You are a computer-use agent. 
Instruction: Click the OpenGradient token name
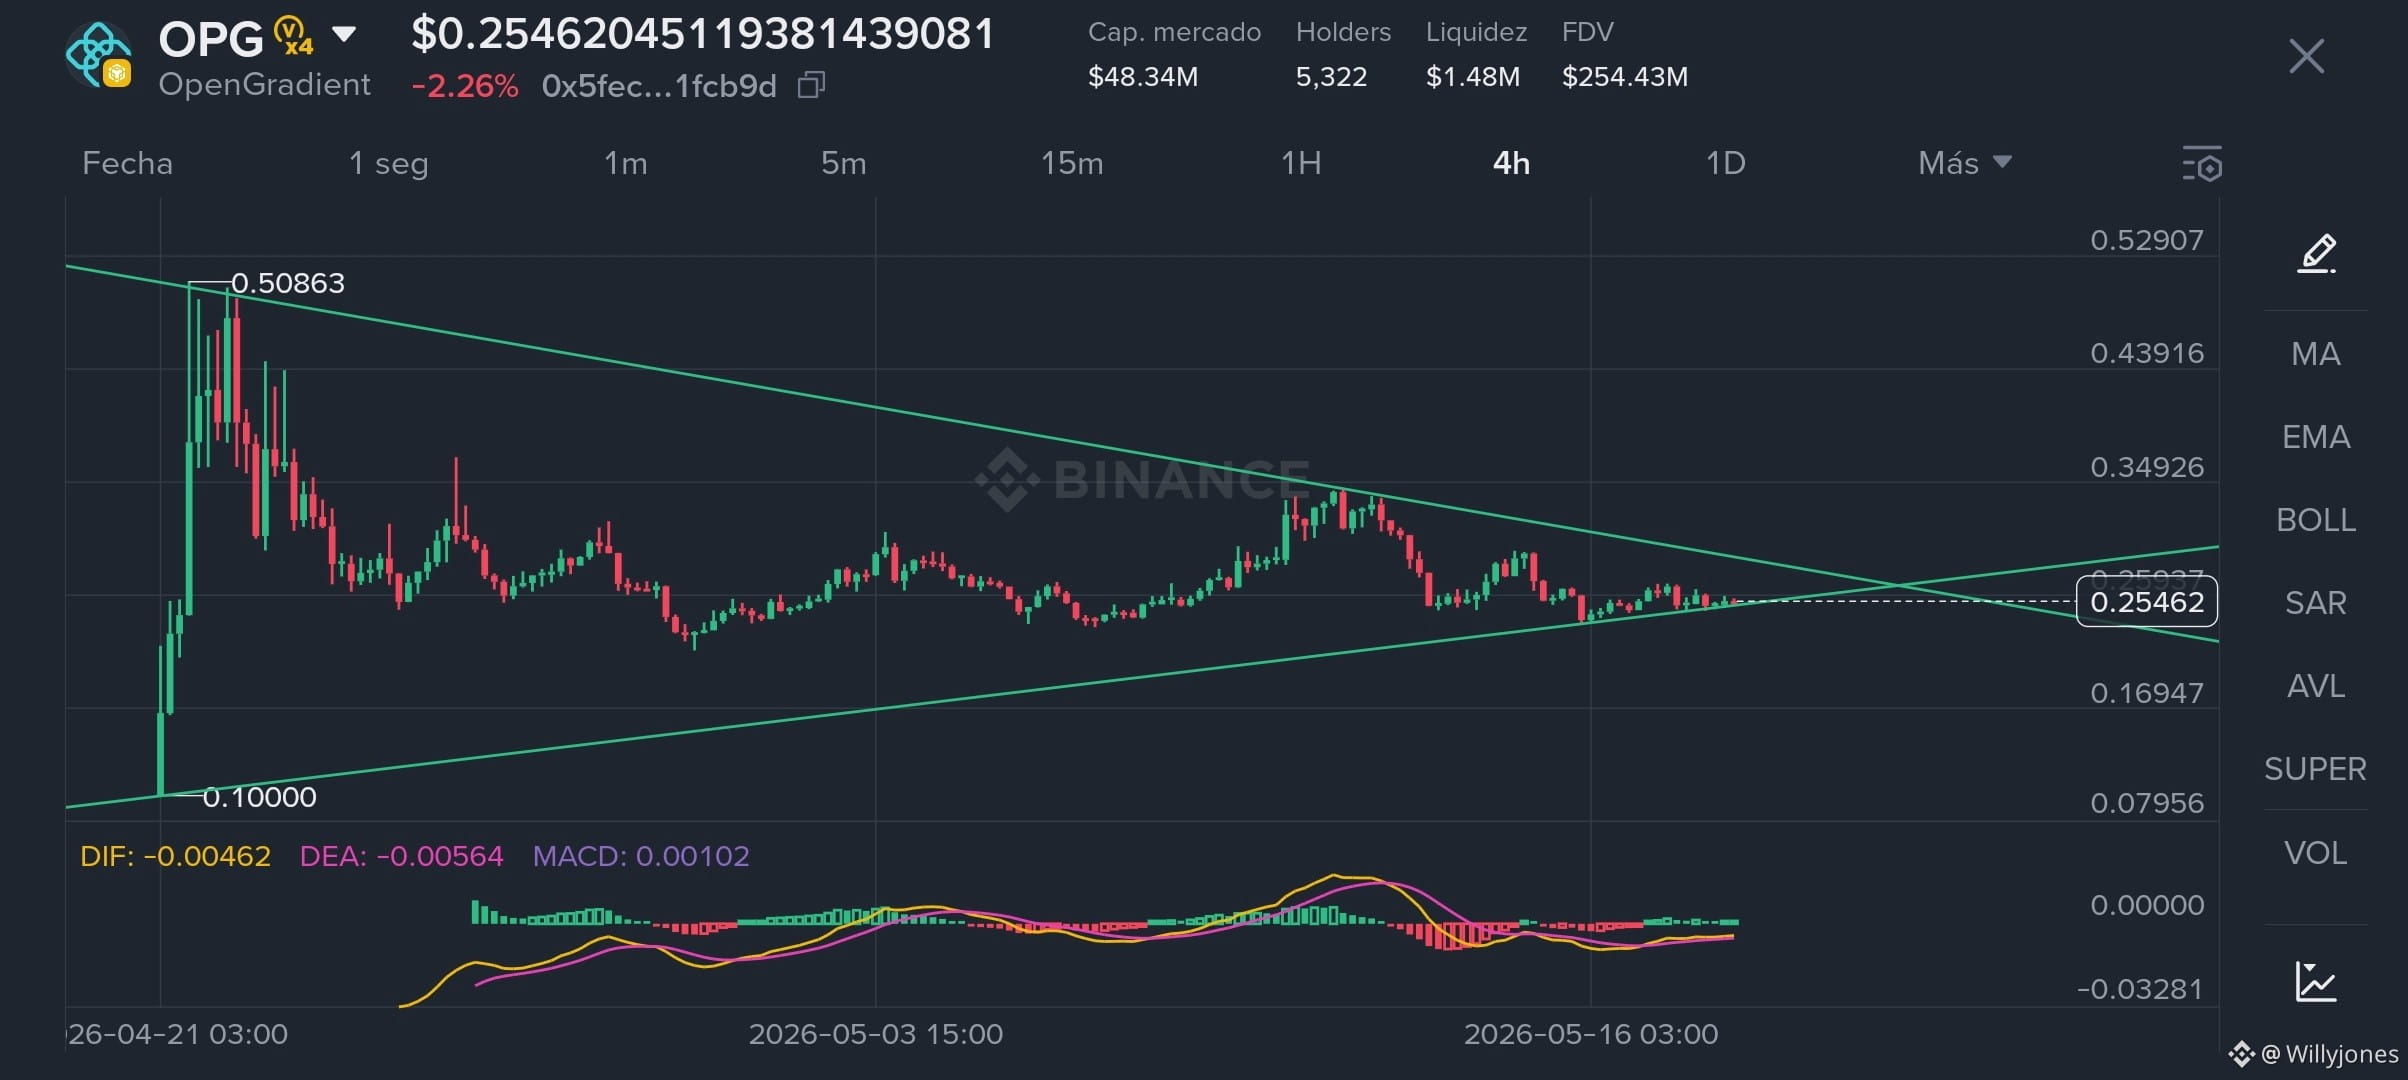coord(264,85)
